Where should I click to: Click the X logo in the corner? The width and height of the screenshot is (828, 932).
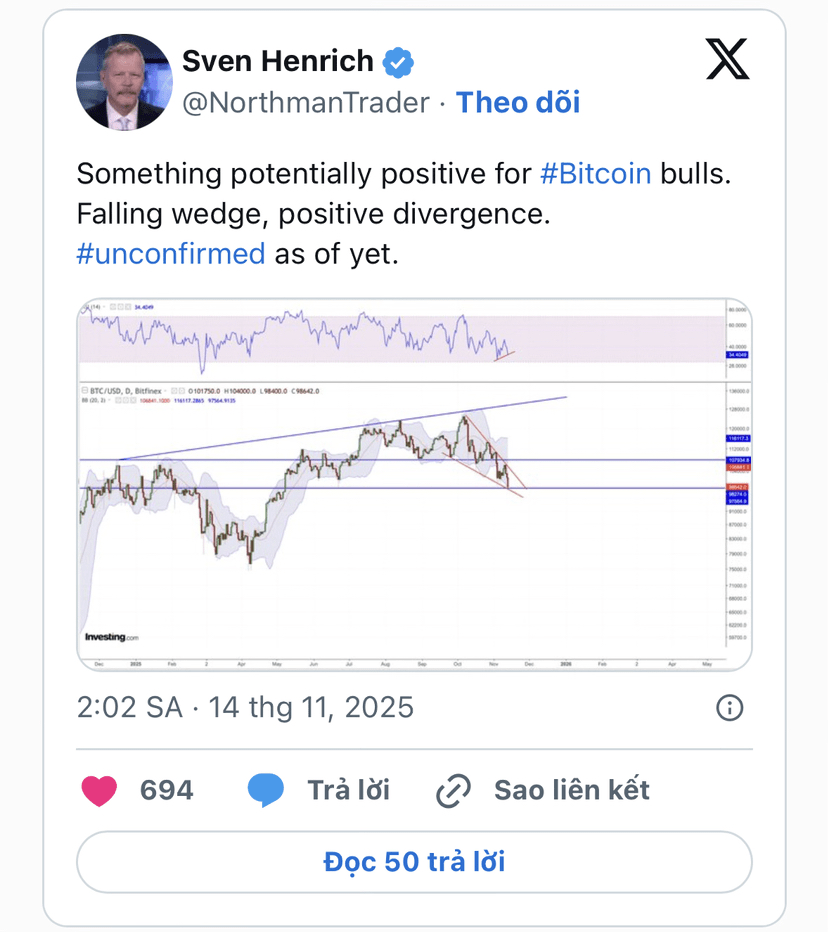tap(727, 59)
